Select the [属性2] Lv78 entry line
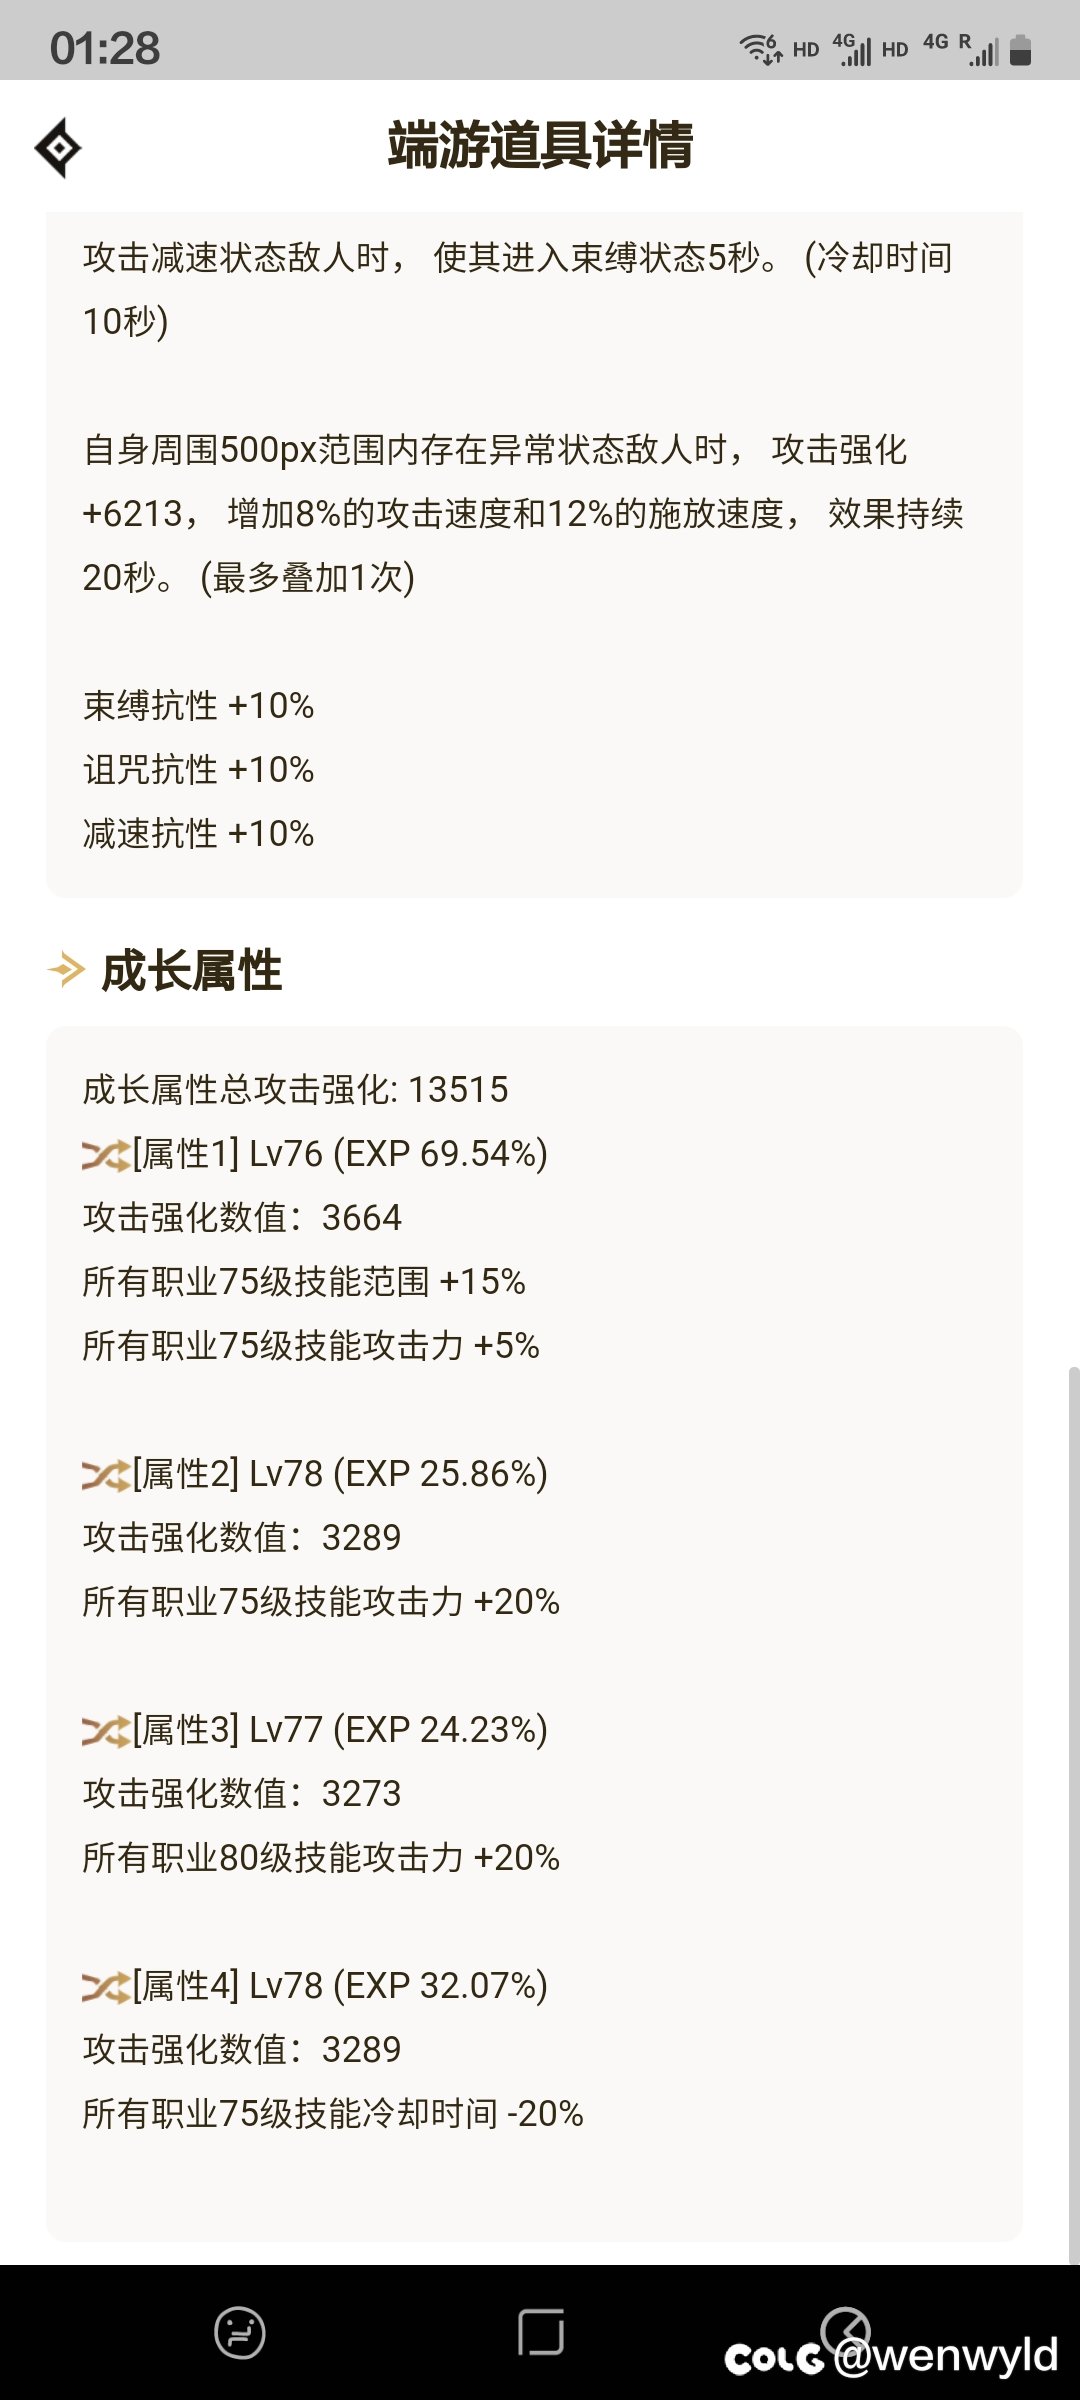The width and height of the screenshot is (1080, 2400). click(x=315, y=1474)
